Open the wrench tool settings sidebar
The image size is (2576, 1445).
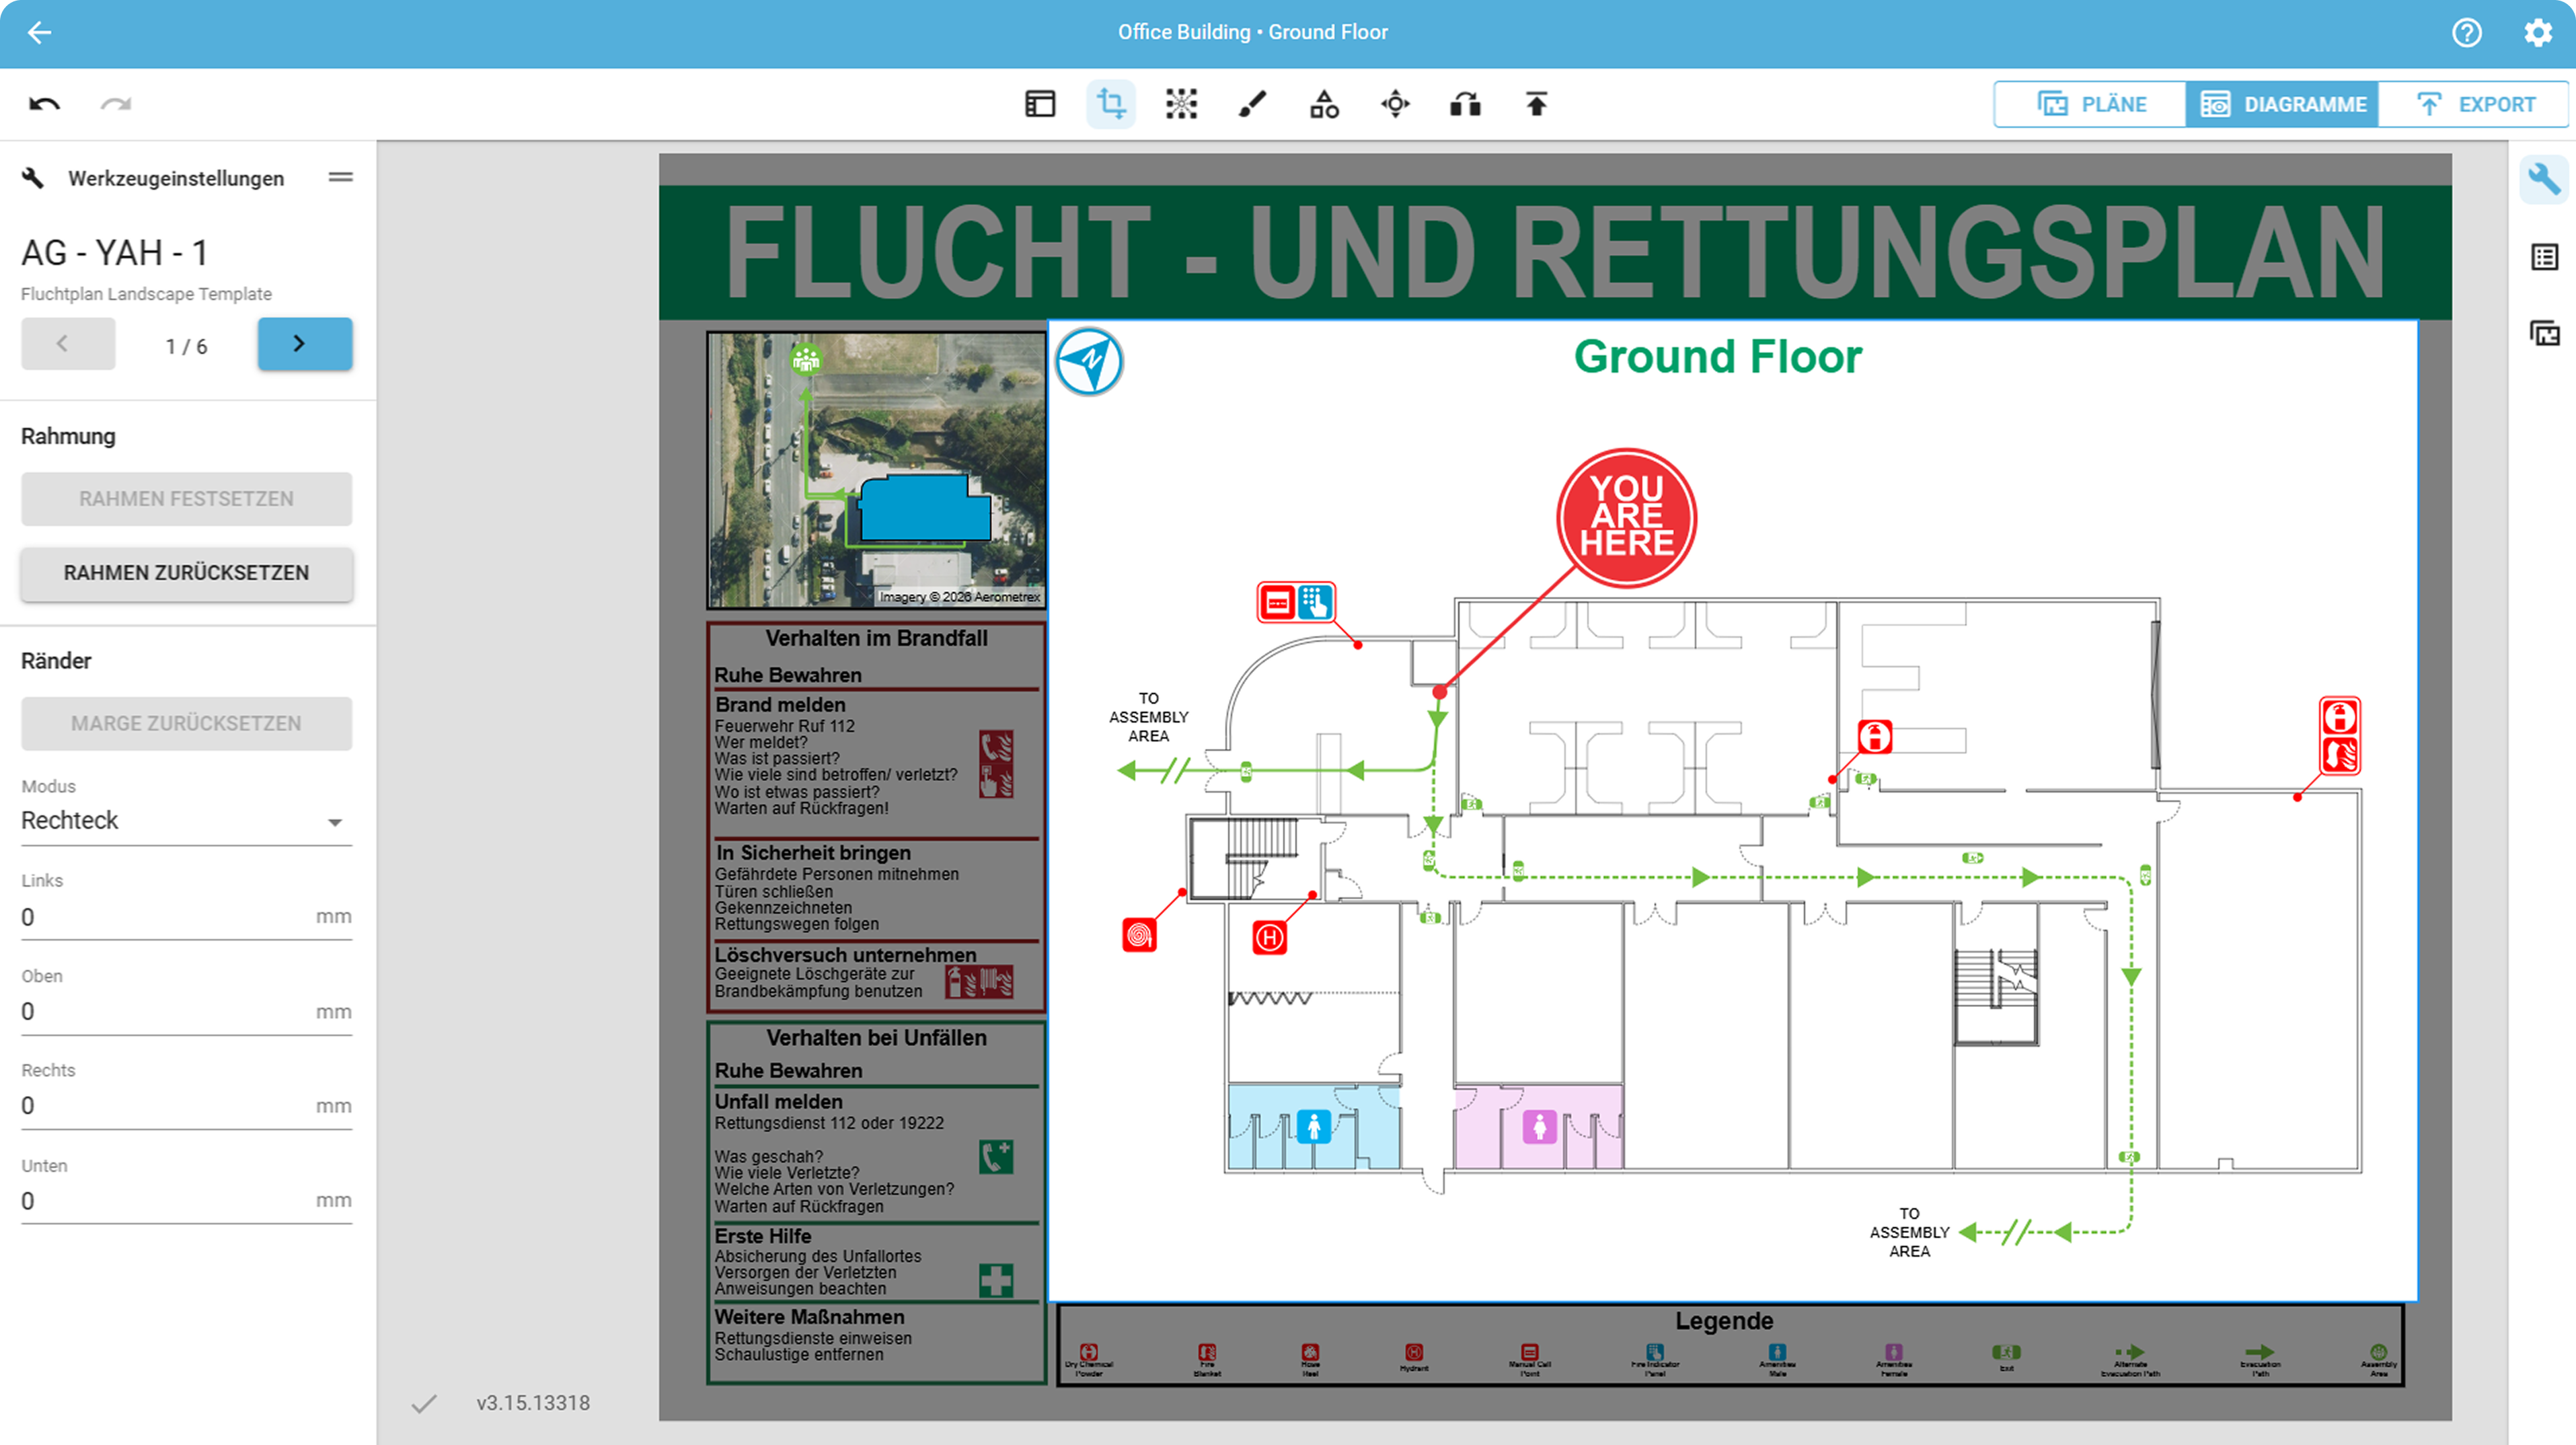pyautogui.click(x=2544, y=180)
